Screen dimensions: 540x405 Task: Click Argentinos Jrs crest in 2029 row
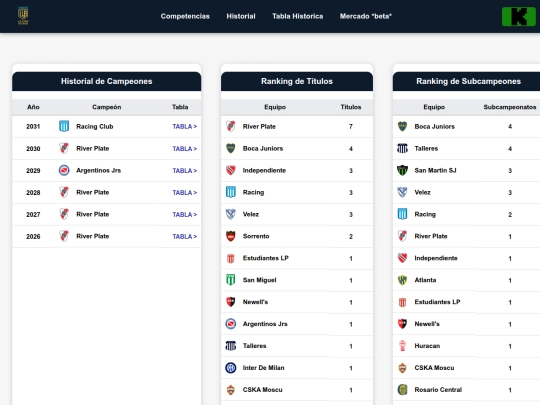click(64, 170)
